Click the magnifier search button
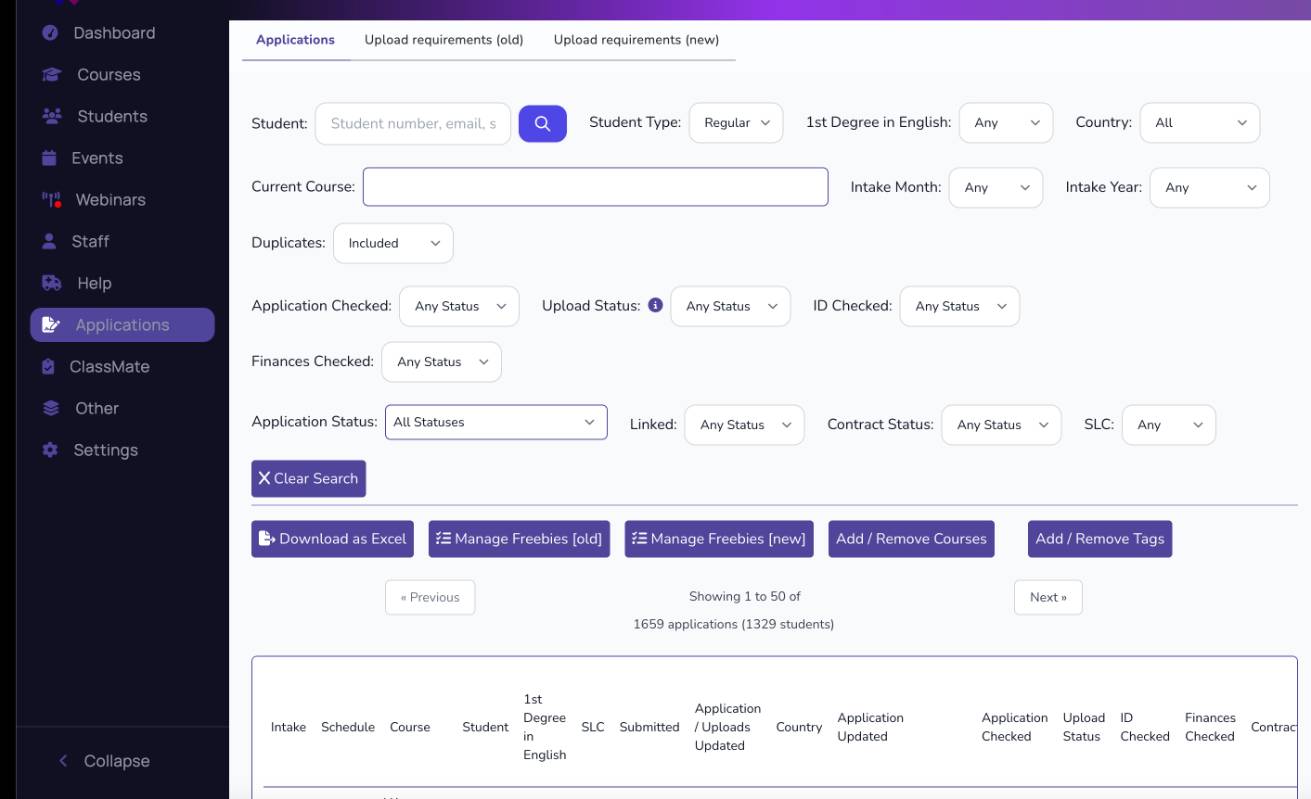1311x799 pixels. [x=543, y=124]
